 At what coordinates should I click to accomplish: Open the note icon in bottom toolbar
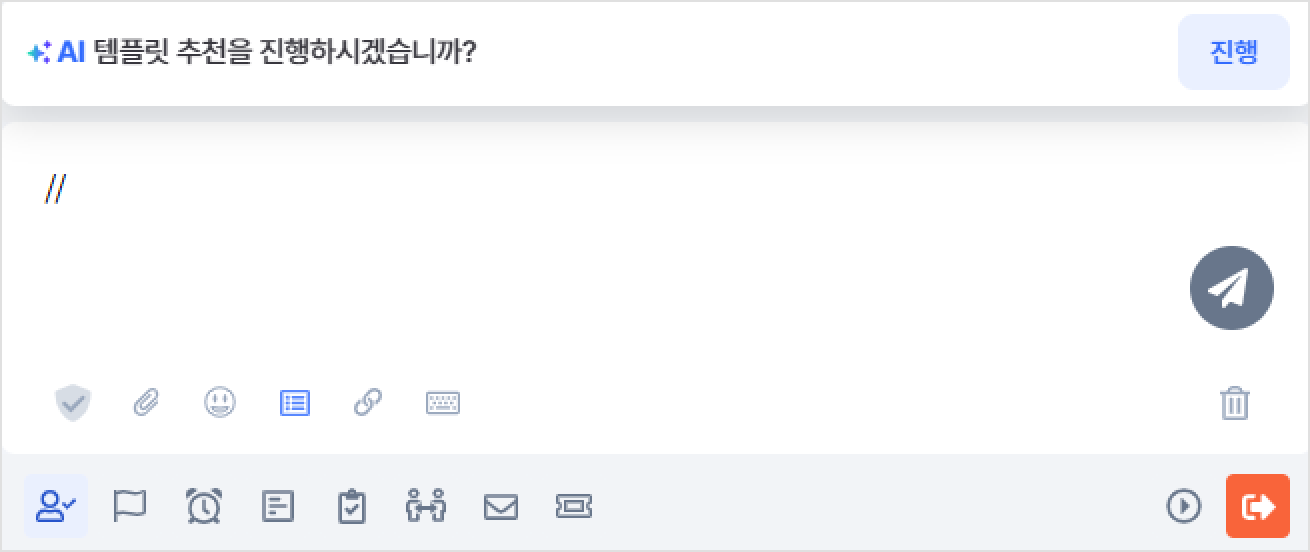(x=277, y=507)
